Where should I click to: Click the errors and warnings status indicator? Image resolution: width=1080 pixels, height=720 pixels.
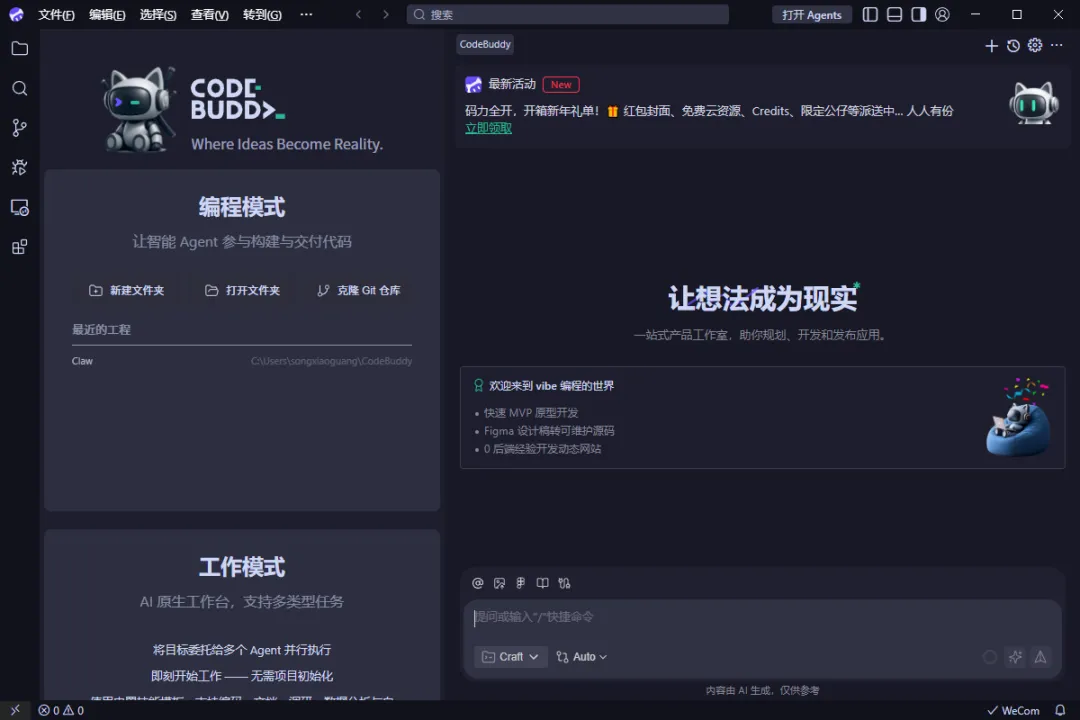tap(61, 710)
